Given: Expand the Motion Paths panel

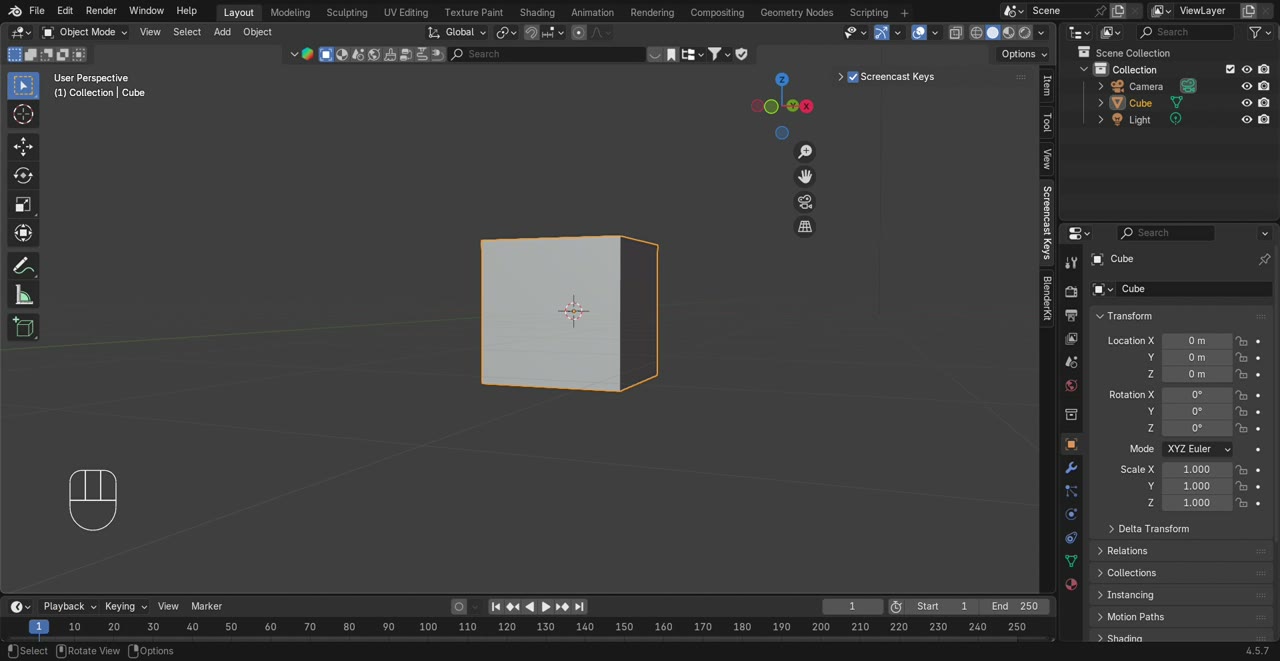Looking at the screenshot, I should (1135, 617).
